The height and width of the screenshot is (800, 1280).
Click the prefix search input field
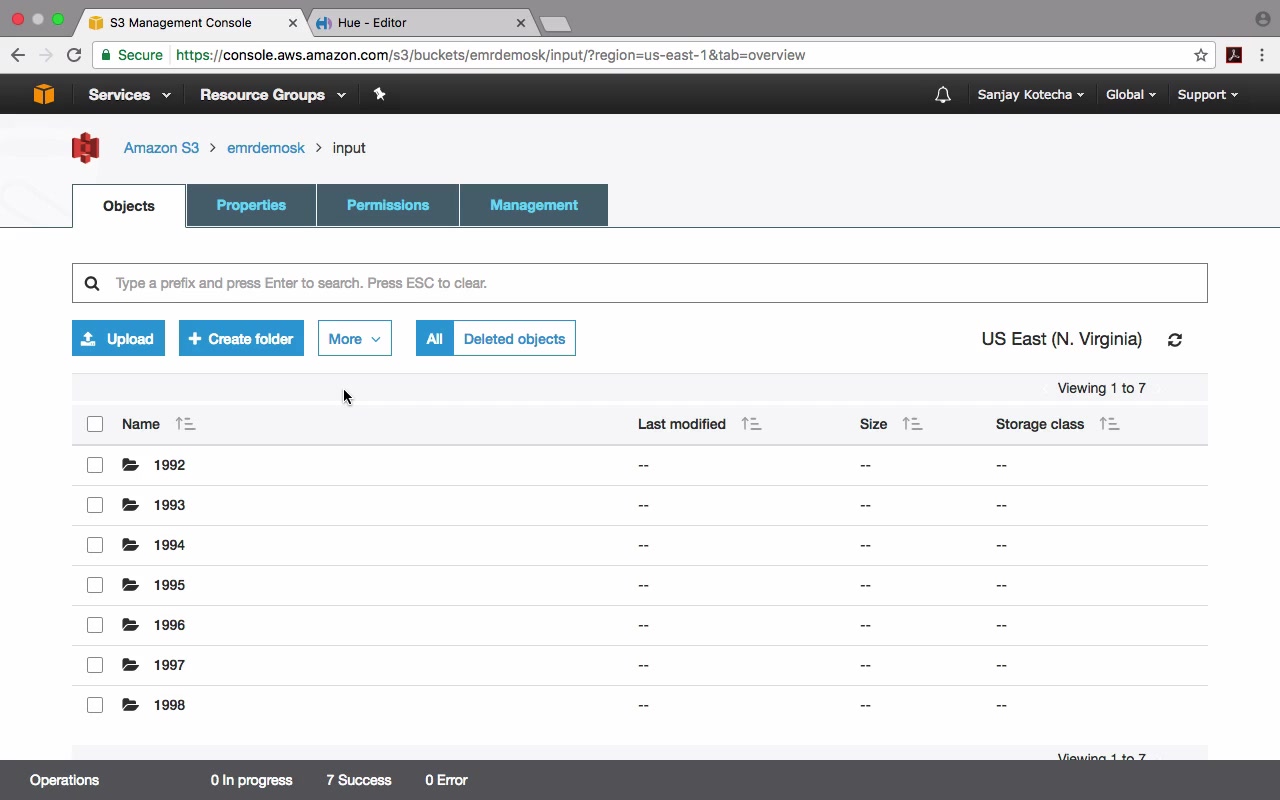(640, 283)
